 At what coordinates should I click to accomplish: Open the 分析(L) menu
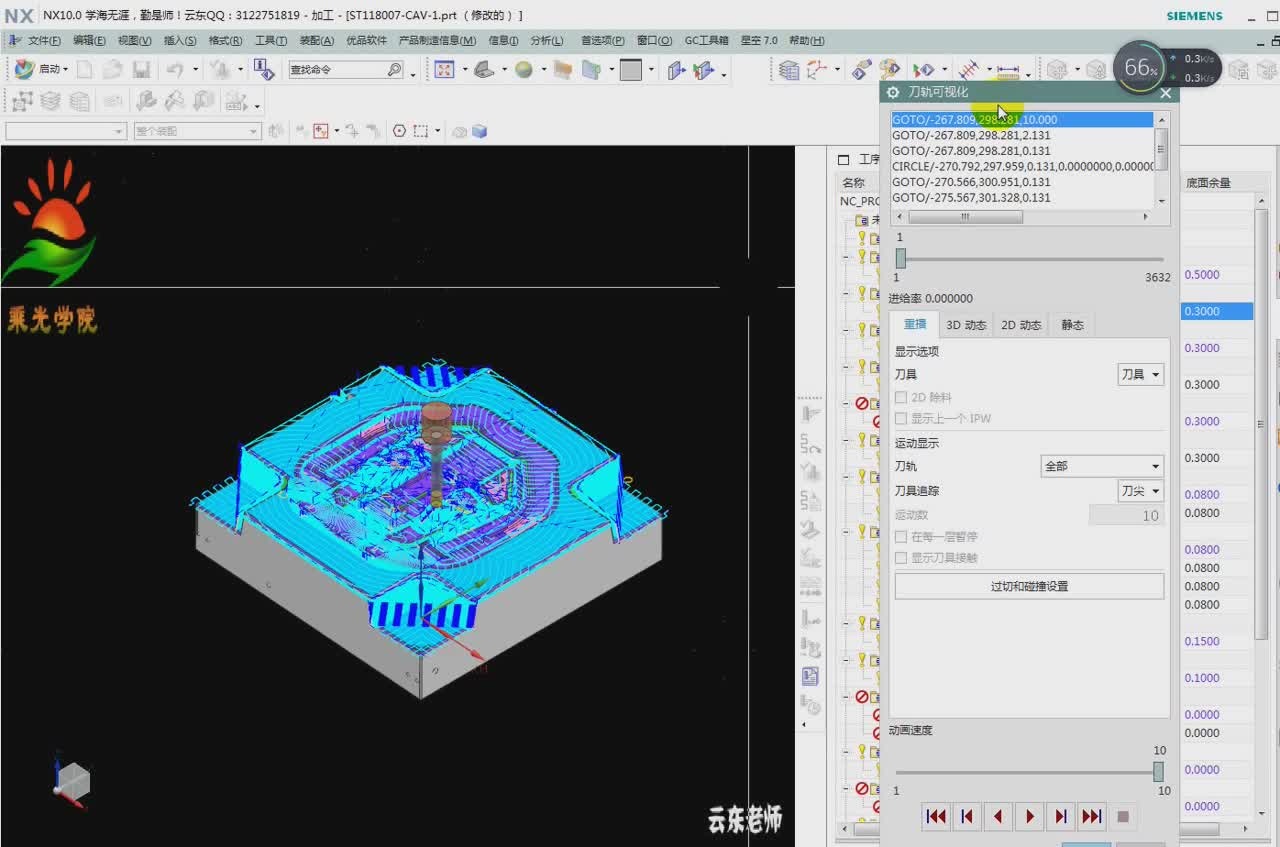tap(547, 40)
